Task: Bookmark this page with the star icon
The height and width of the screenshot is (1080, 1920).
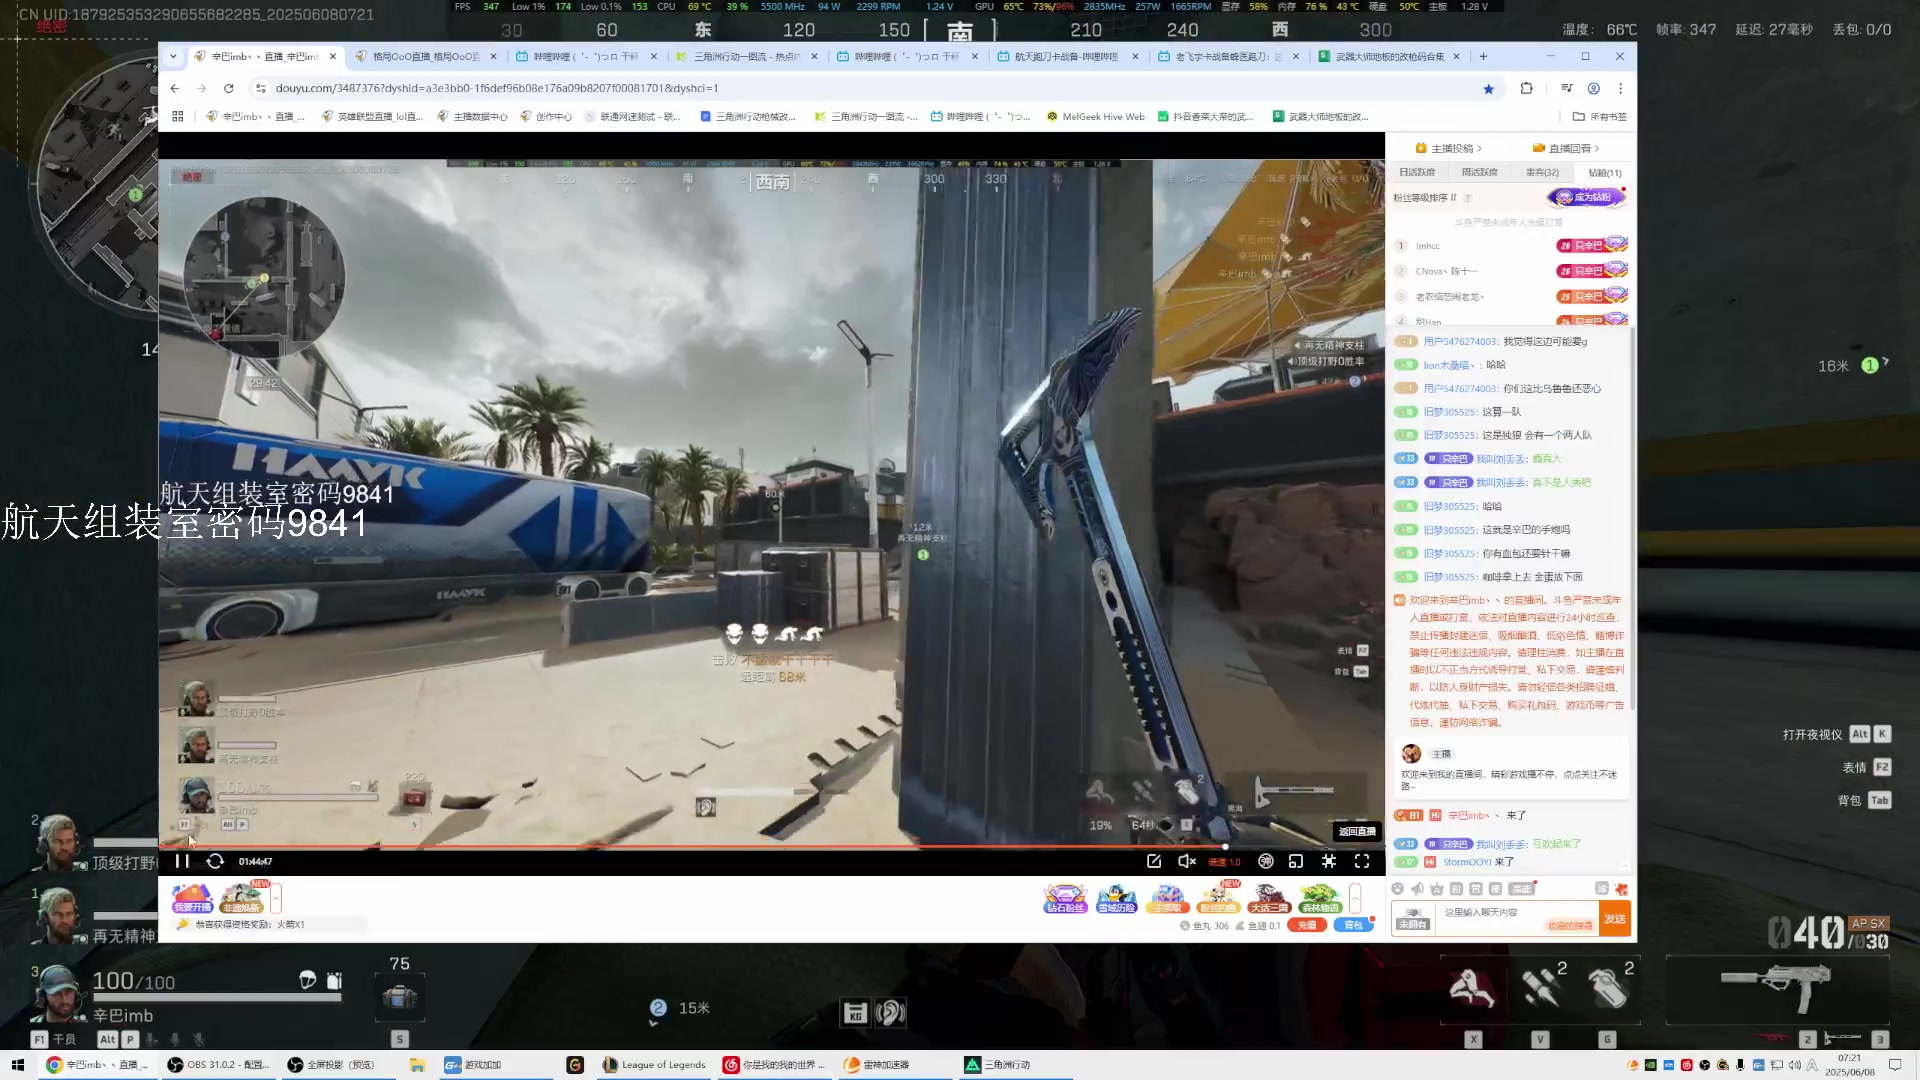Action: click(1488, 89)
